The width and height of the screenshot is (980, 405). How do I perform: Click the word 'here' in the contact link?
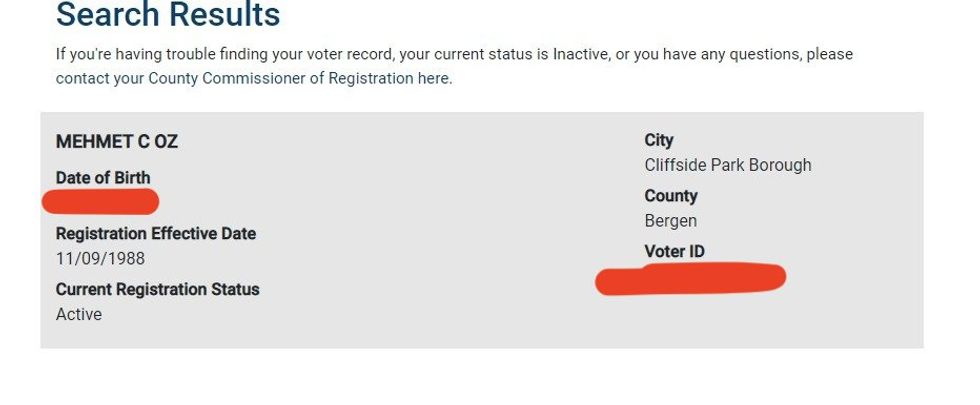coord(433,78)
